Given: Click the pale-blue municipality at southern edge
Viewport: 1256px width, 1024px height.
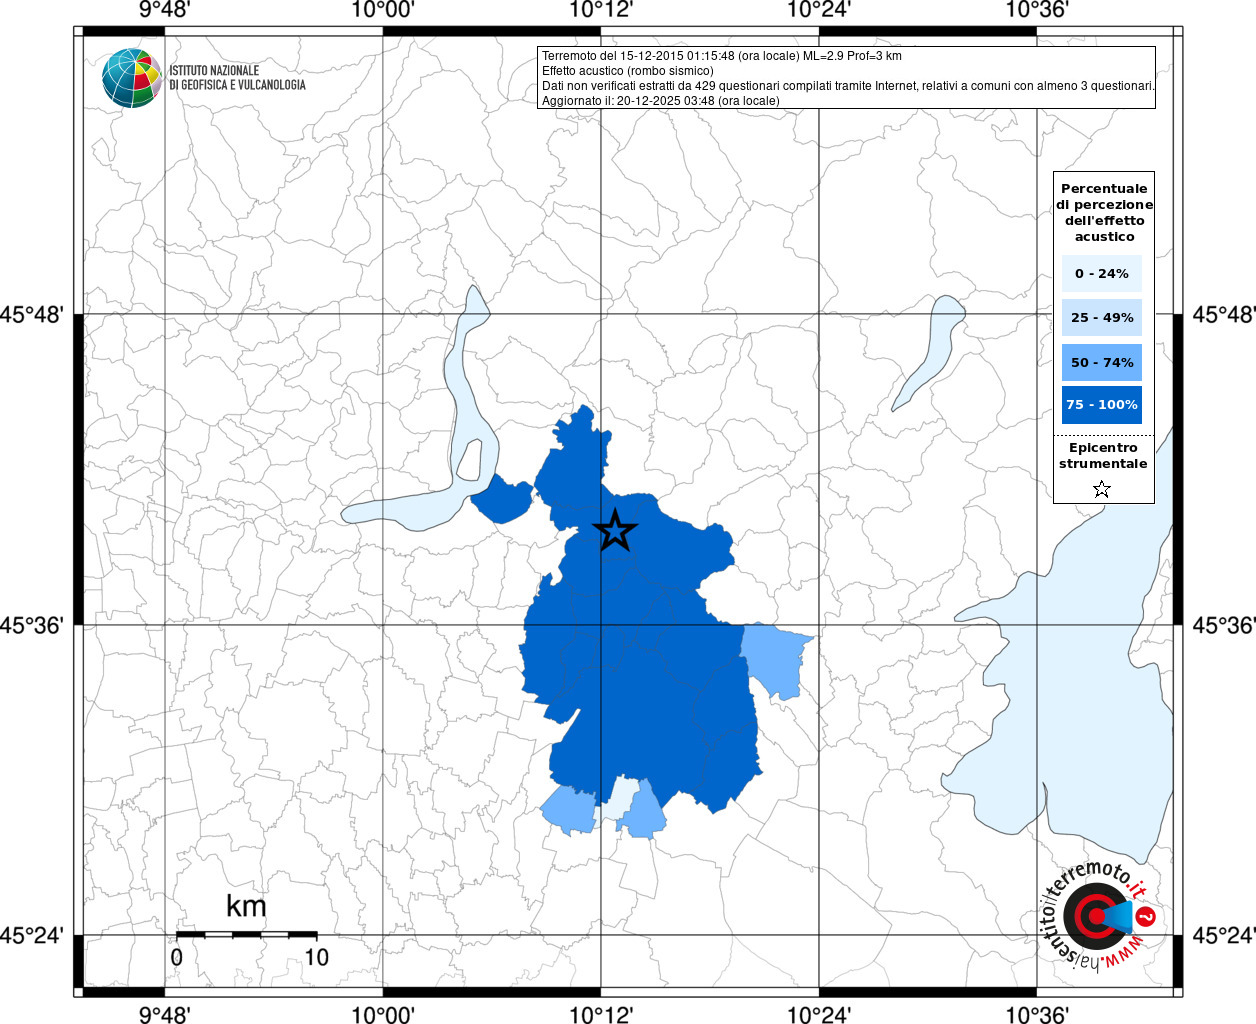Looking at the screenshot, I should 618,799.
